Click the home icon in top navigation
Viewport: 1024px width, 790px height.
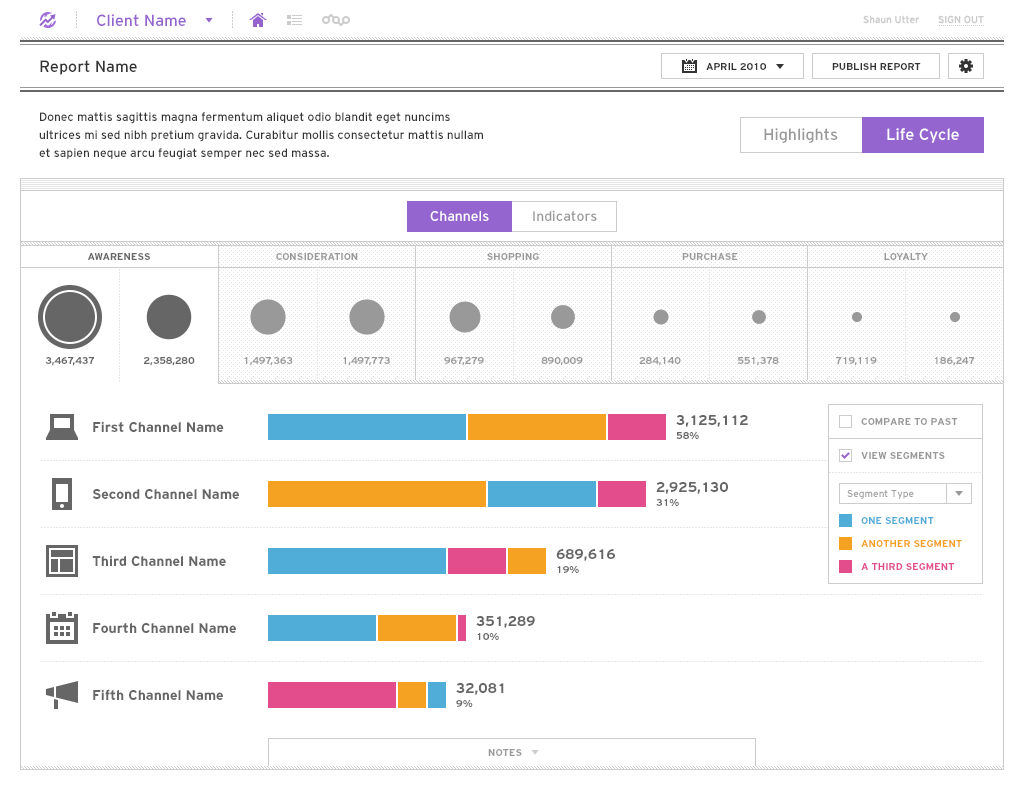click(x=258, y=20)
